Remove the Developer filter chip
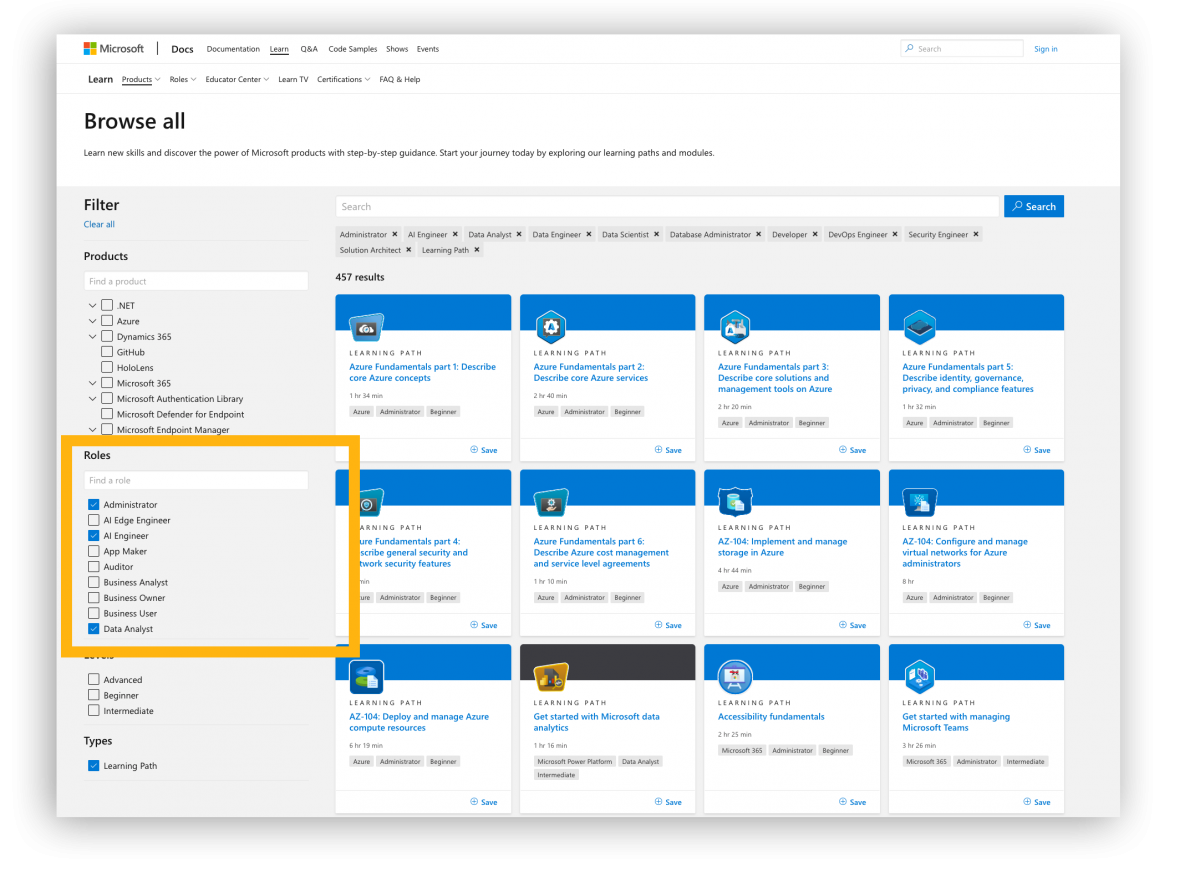Screen dimensions: 1200x877 coord(815,234)
